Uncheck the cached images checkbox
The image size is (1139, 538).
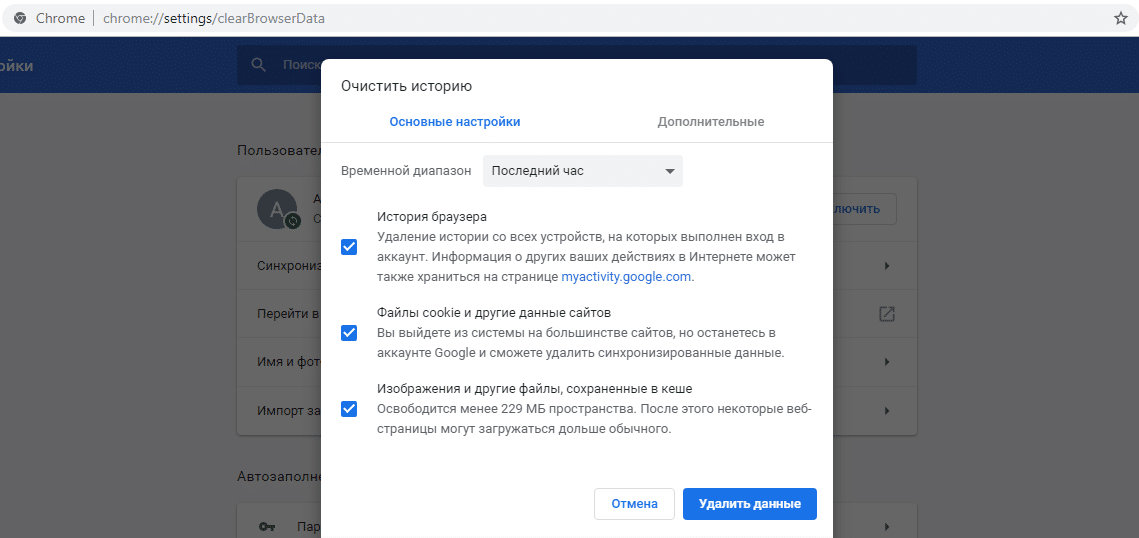tap(349, 409)
